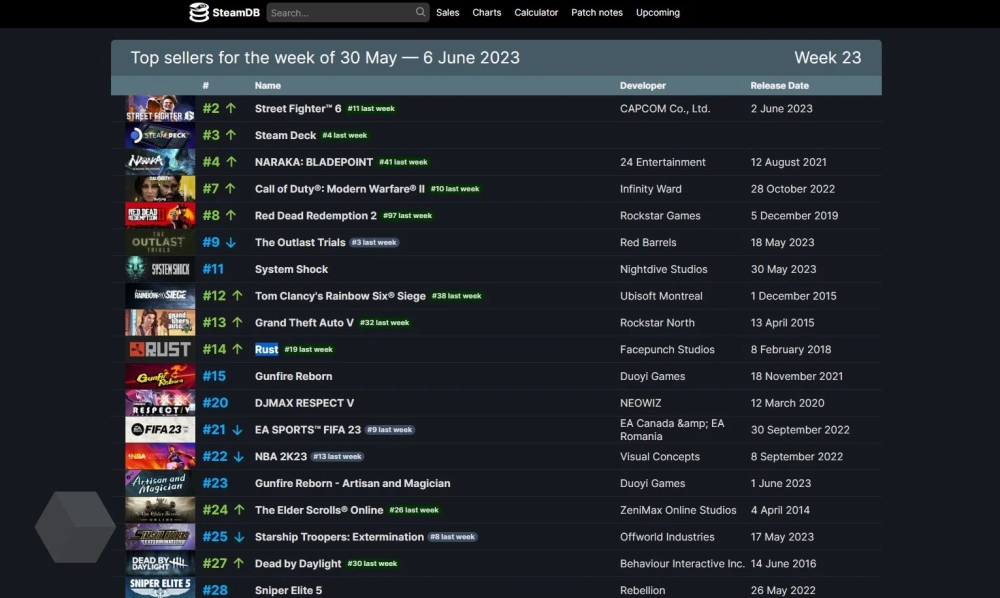Open the Charts menu item
This screenshot has width=1000, height=598.
(x=487, y=13)
